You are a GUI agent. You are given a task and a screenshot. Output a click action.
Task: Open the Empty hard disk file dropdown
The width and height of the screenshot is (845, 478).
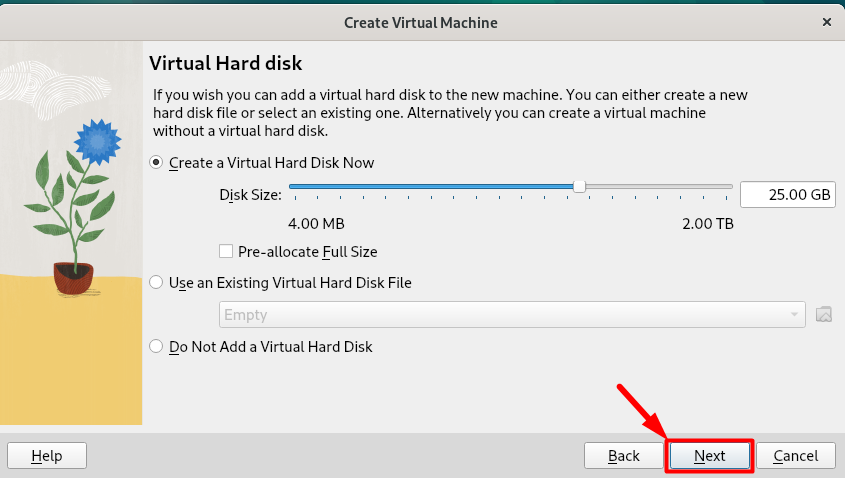(512, 315)
